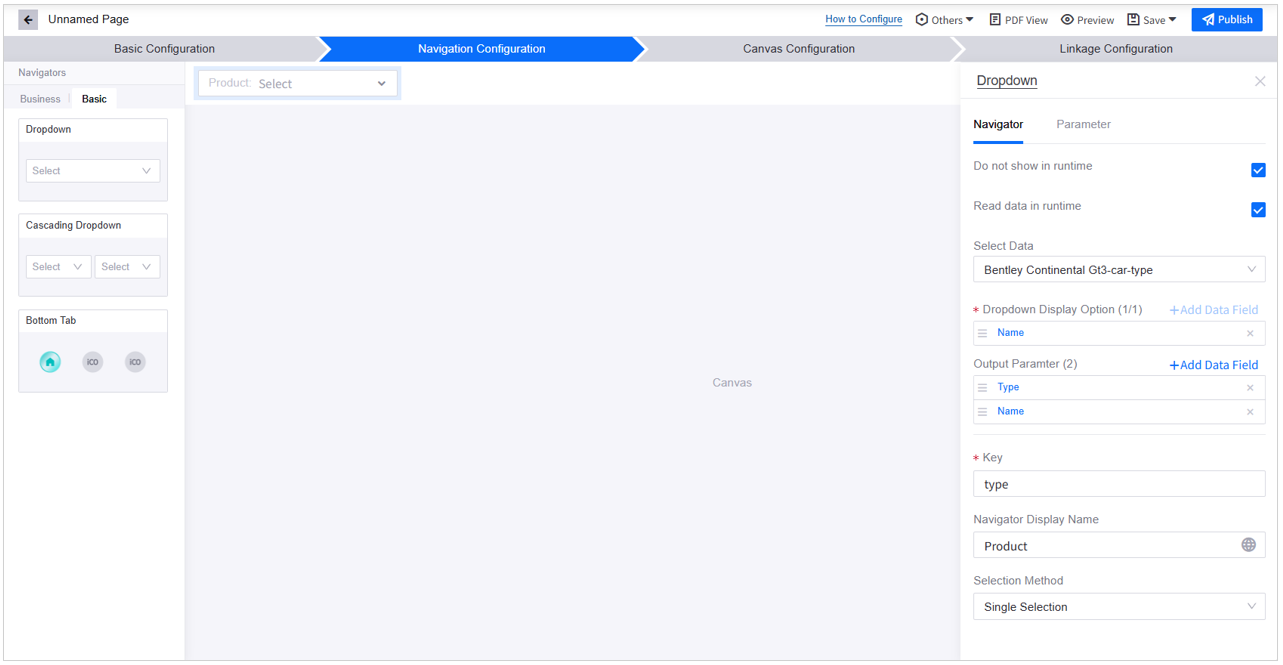Expand the Select Data dropdown
Screen dimensions: 1283x665
click(1118, 270)
